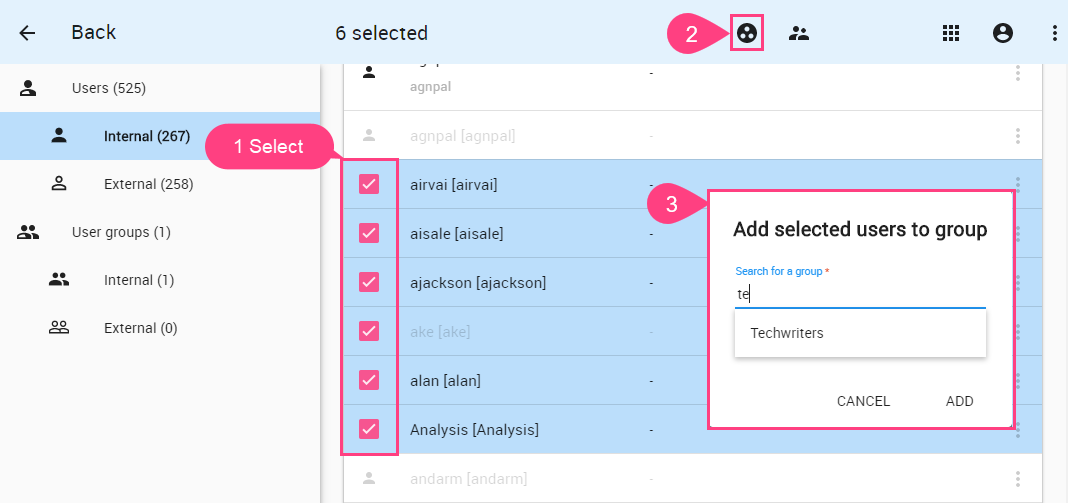Uncheck the ajackson user checkbox

click(369, 282)
